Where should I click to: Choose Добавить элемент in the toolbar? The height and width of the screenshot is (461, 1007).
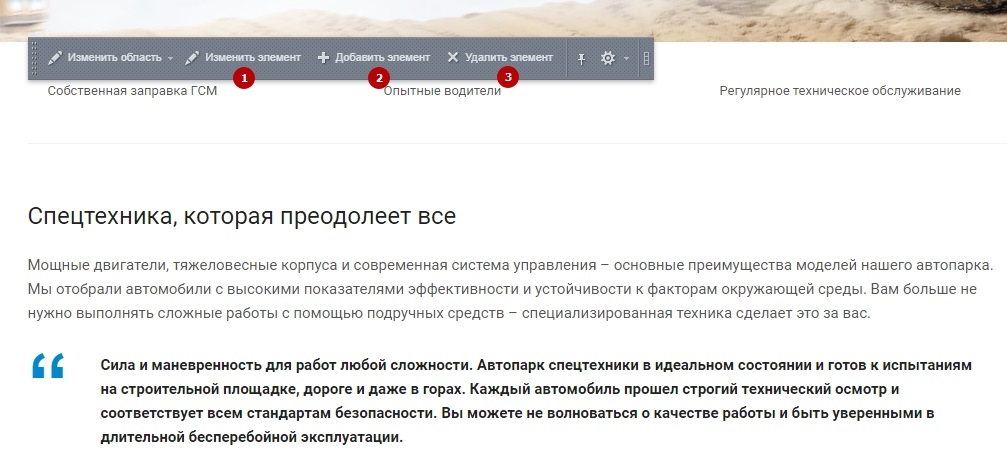click(x=374, y=58)
